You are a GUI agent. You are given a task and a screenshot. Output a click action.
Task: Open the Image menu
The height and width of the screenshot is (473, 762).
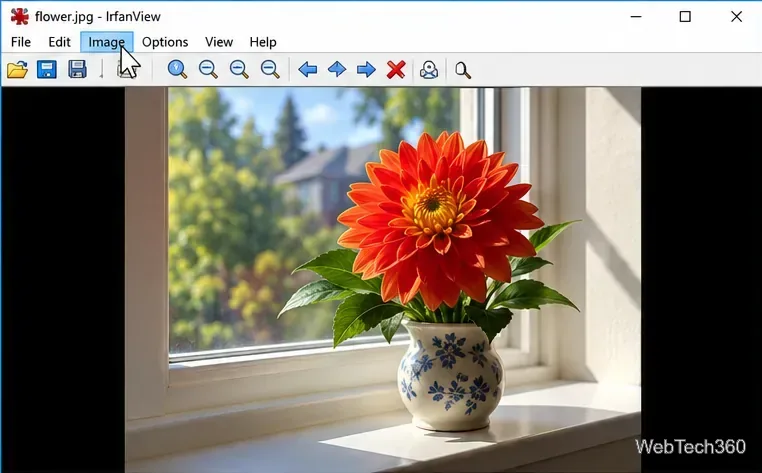click(x=106, y=42)
